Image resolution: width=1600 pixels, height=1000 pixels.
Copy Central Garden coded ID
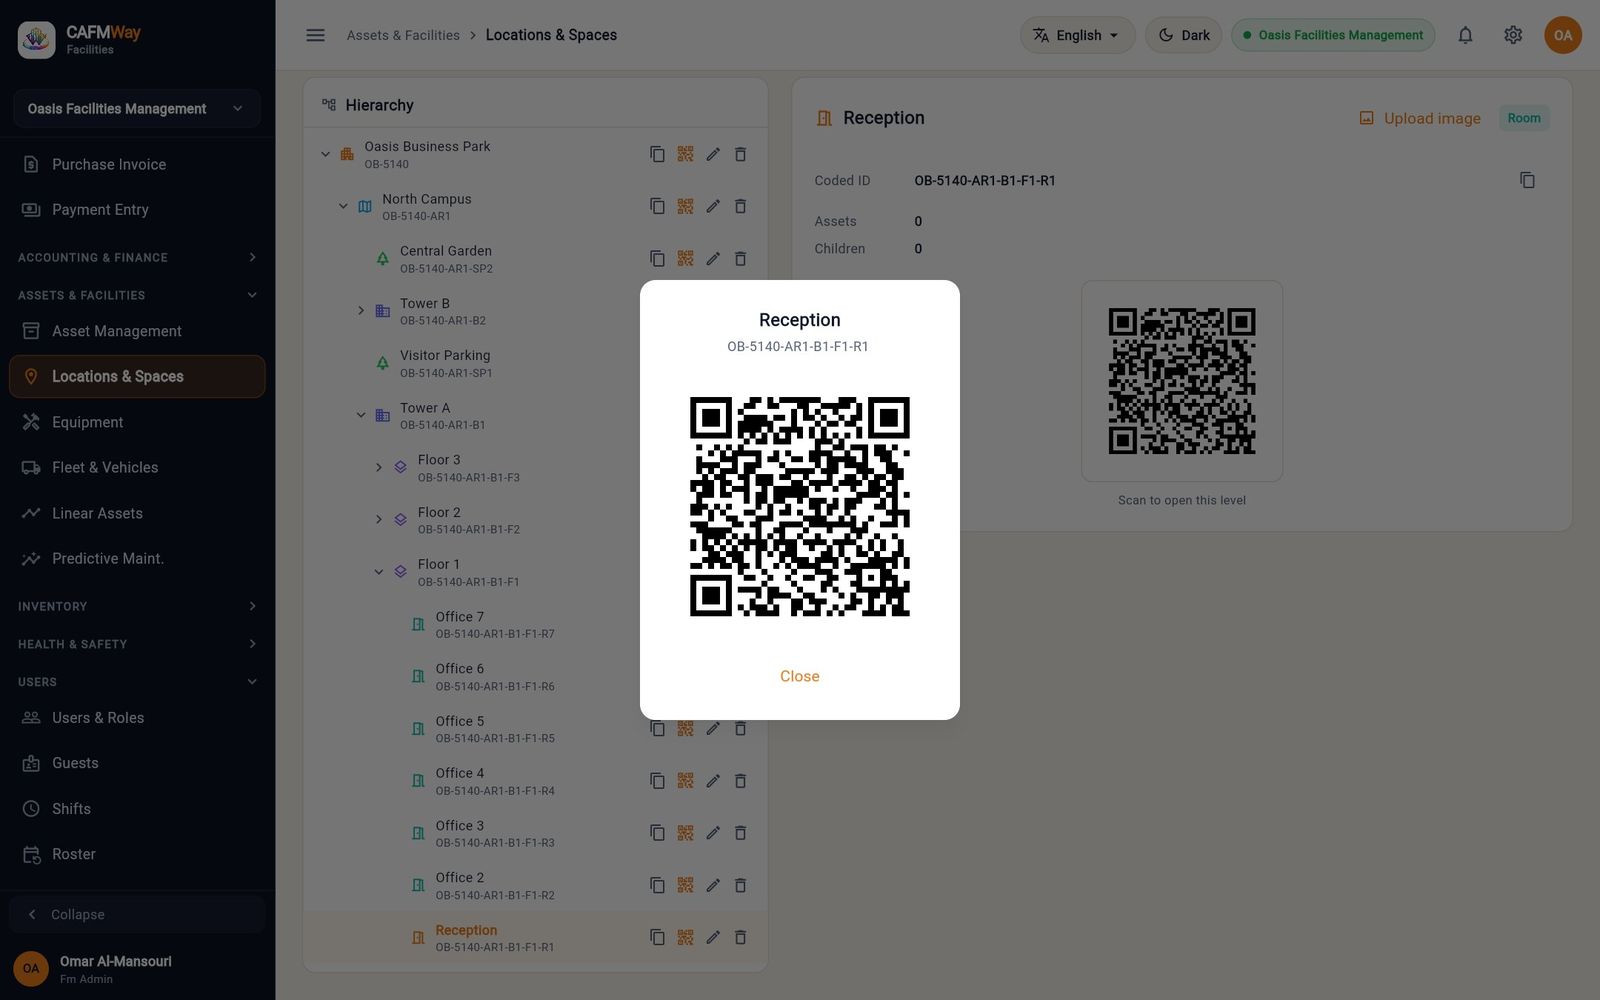tap(657, 258)
